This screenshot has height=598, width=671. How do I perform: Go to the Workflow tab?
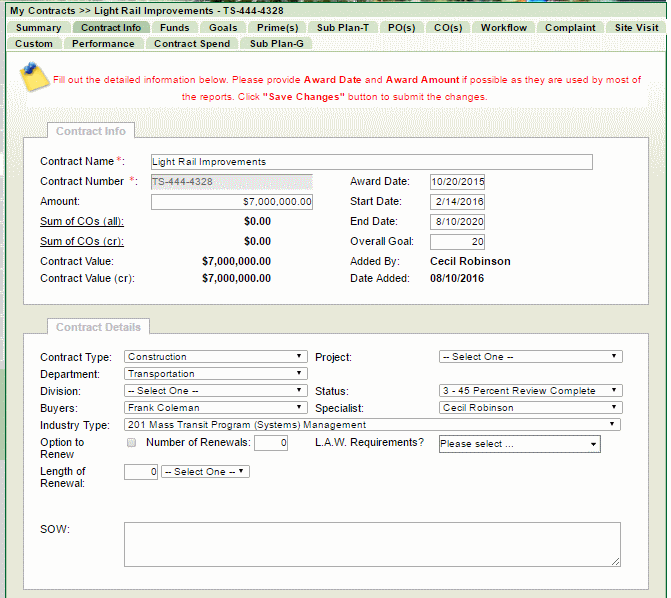(503, 28)
